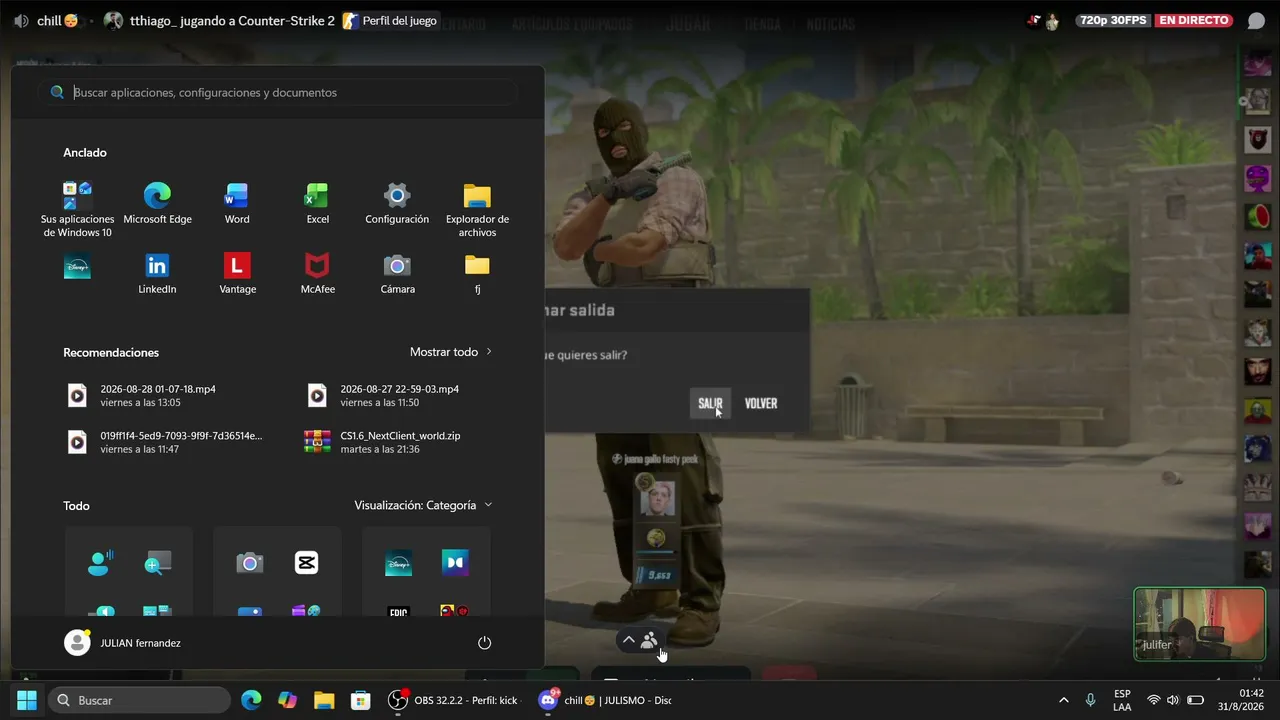Open the battery tray icon
1280x720 pixels.
pyautogui.click(x=1195, y=700)
